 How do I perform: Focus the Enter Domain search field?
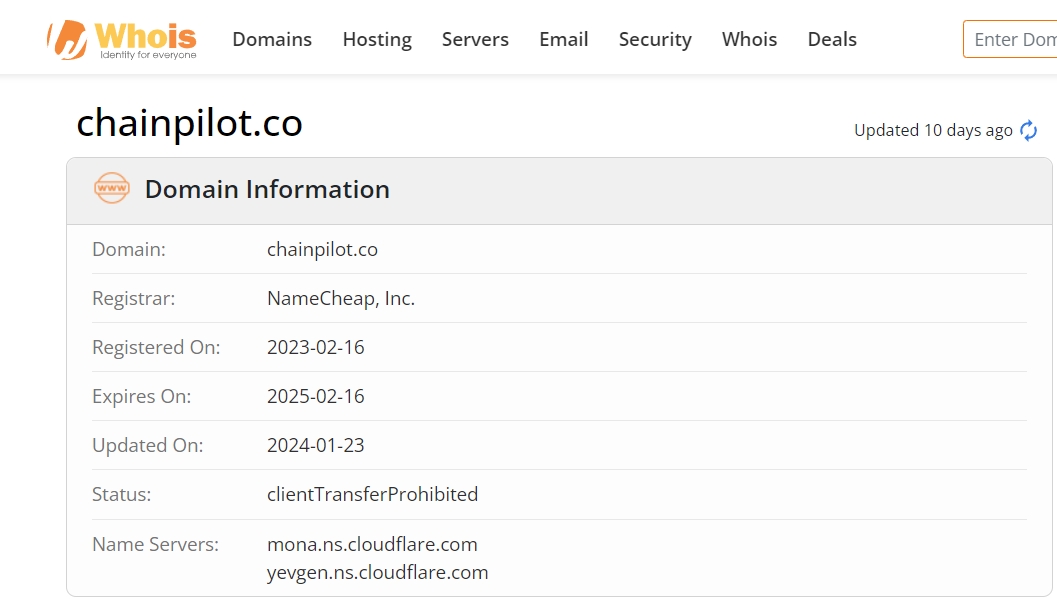pos(1013,39)
